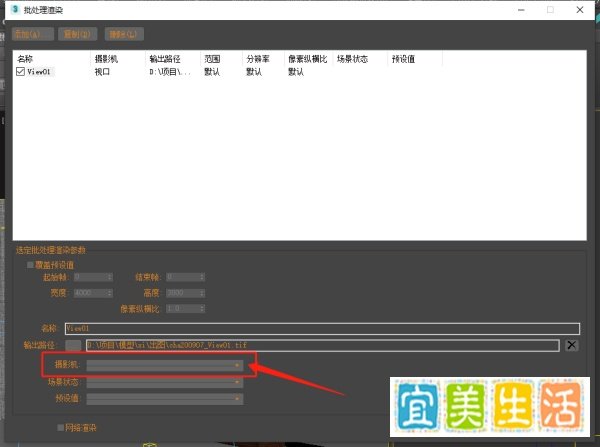Select the D:\项目\... output path cell

coord(170,72)
